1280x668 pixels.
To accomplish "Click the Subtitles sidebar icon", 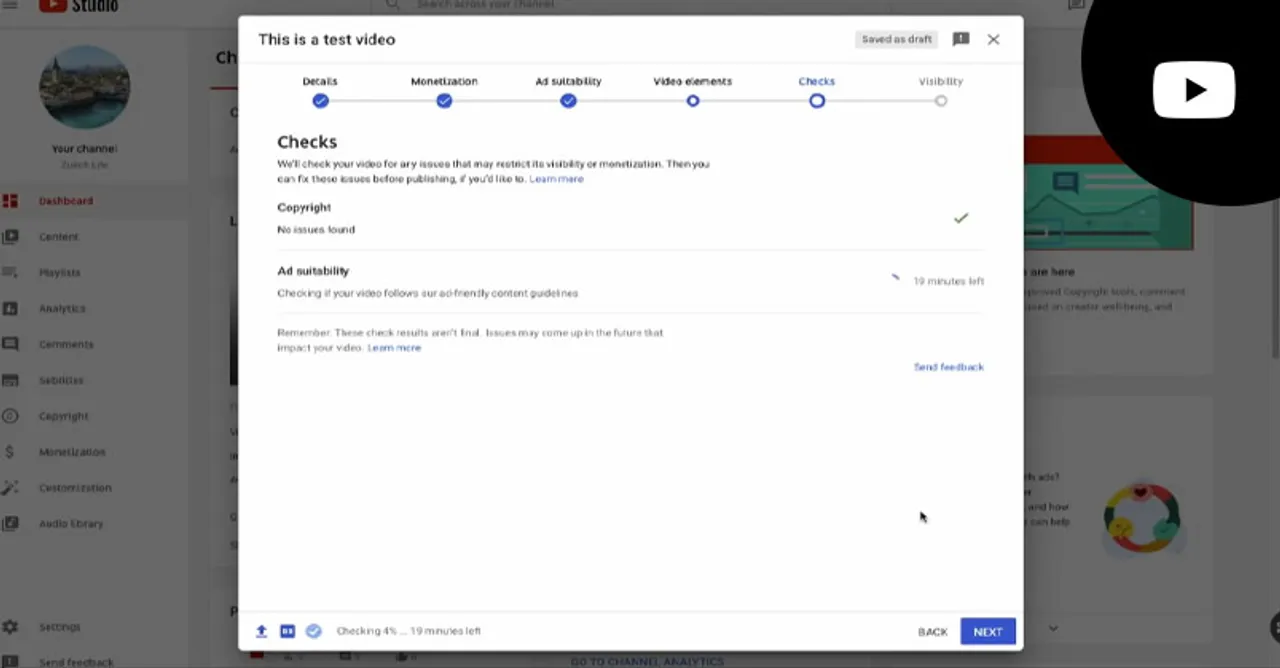I will [x=10, y=380].
